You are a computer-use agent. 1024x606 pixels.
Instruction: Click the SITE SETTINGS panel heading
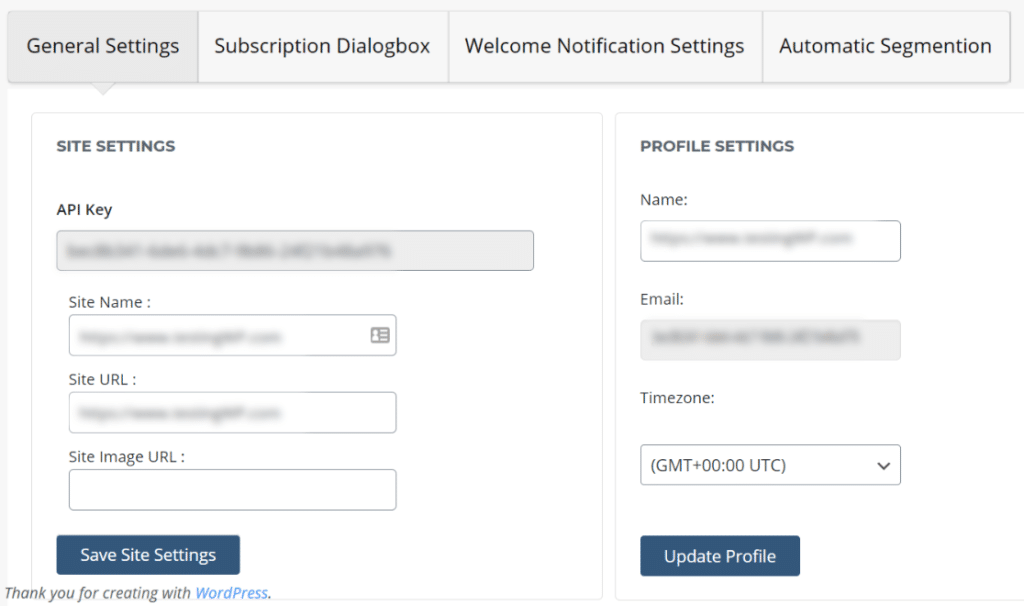click(x=116, y=145)
